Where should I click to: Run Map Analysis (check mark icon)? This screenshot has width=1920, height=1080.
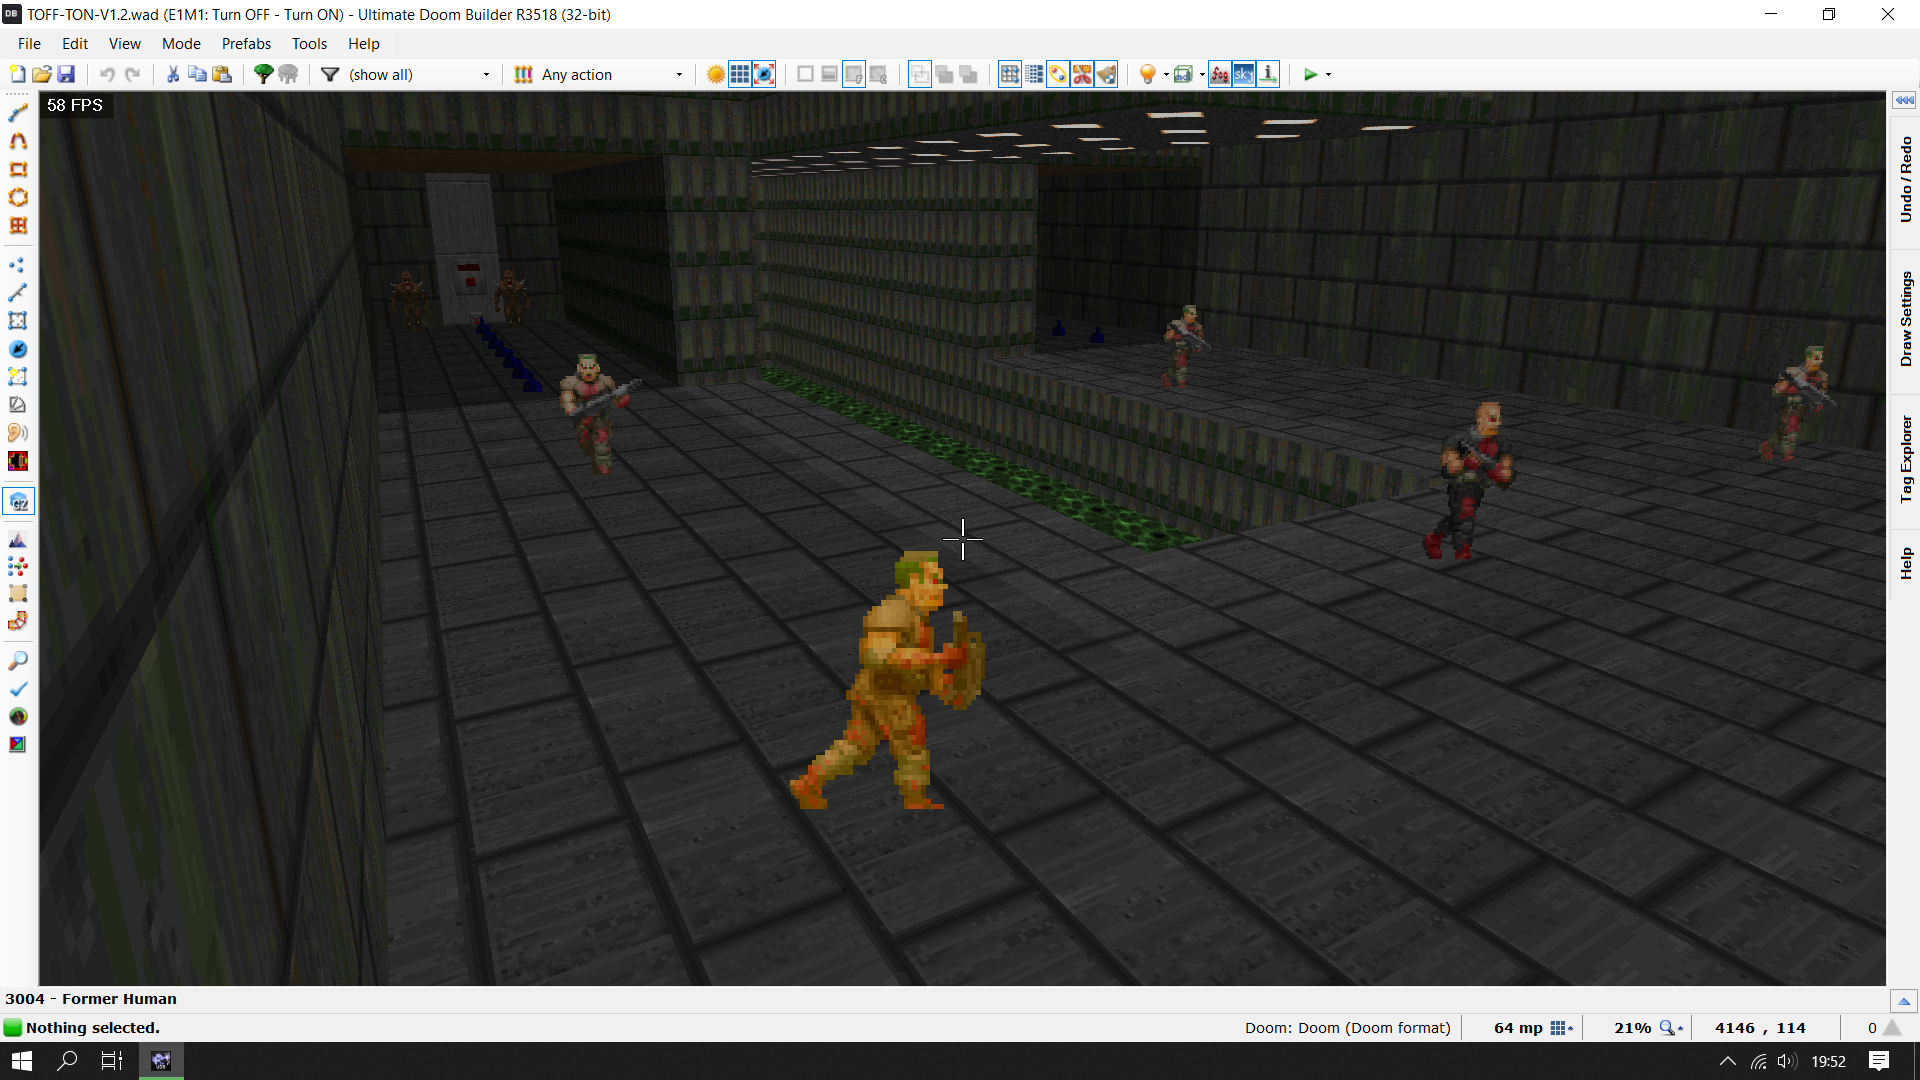pyautogui.click(x=18, y=689)
